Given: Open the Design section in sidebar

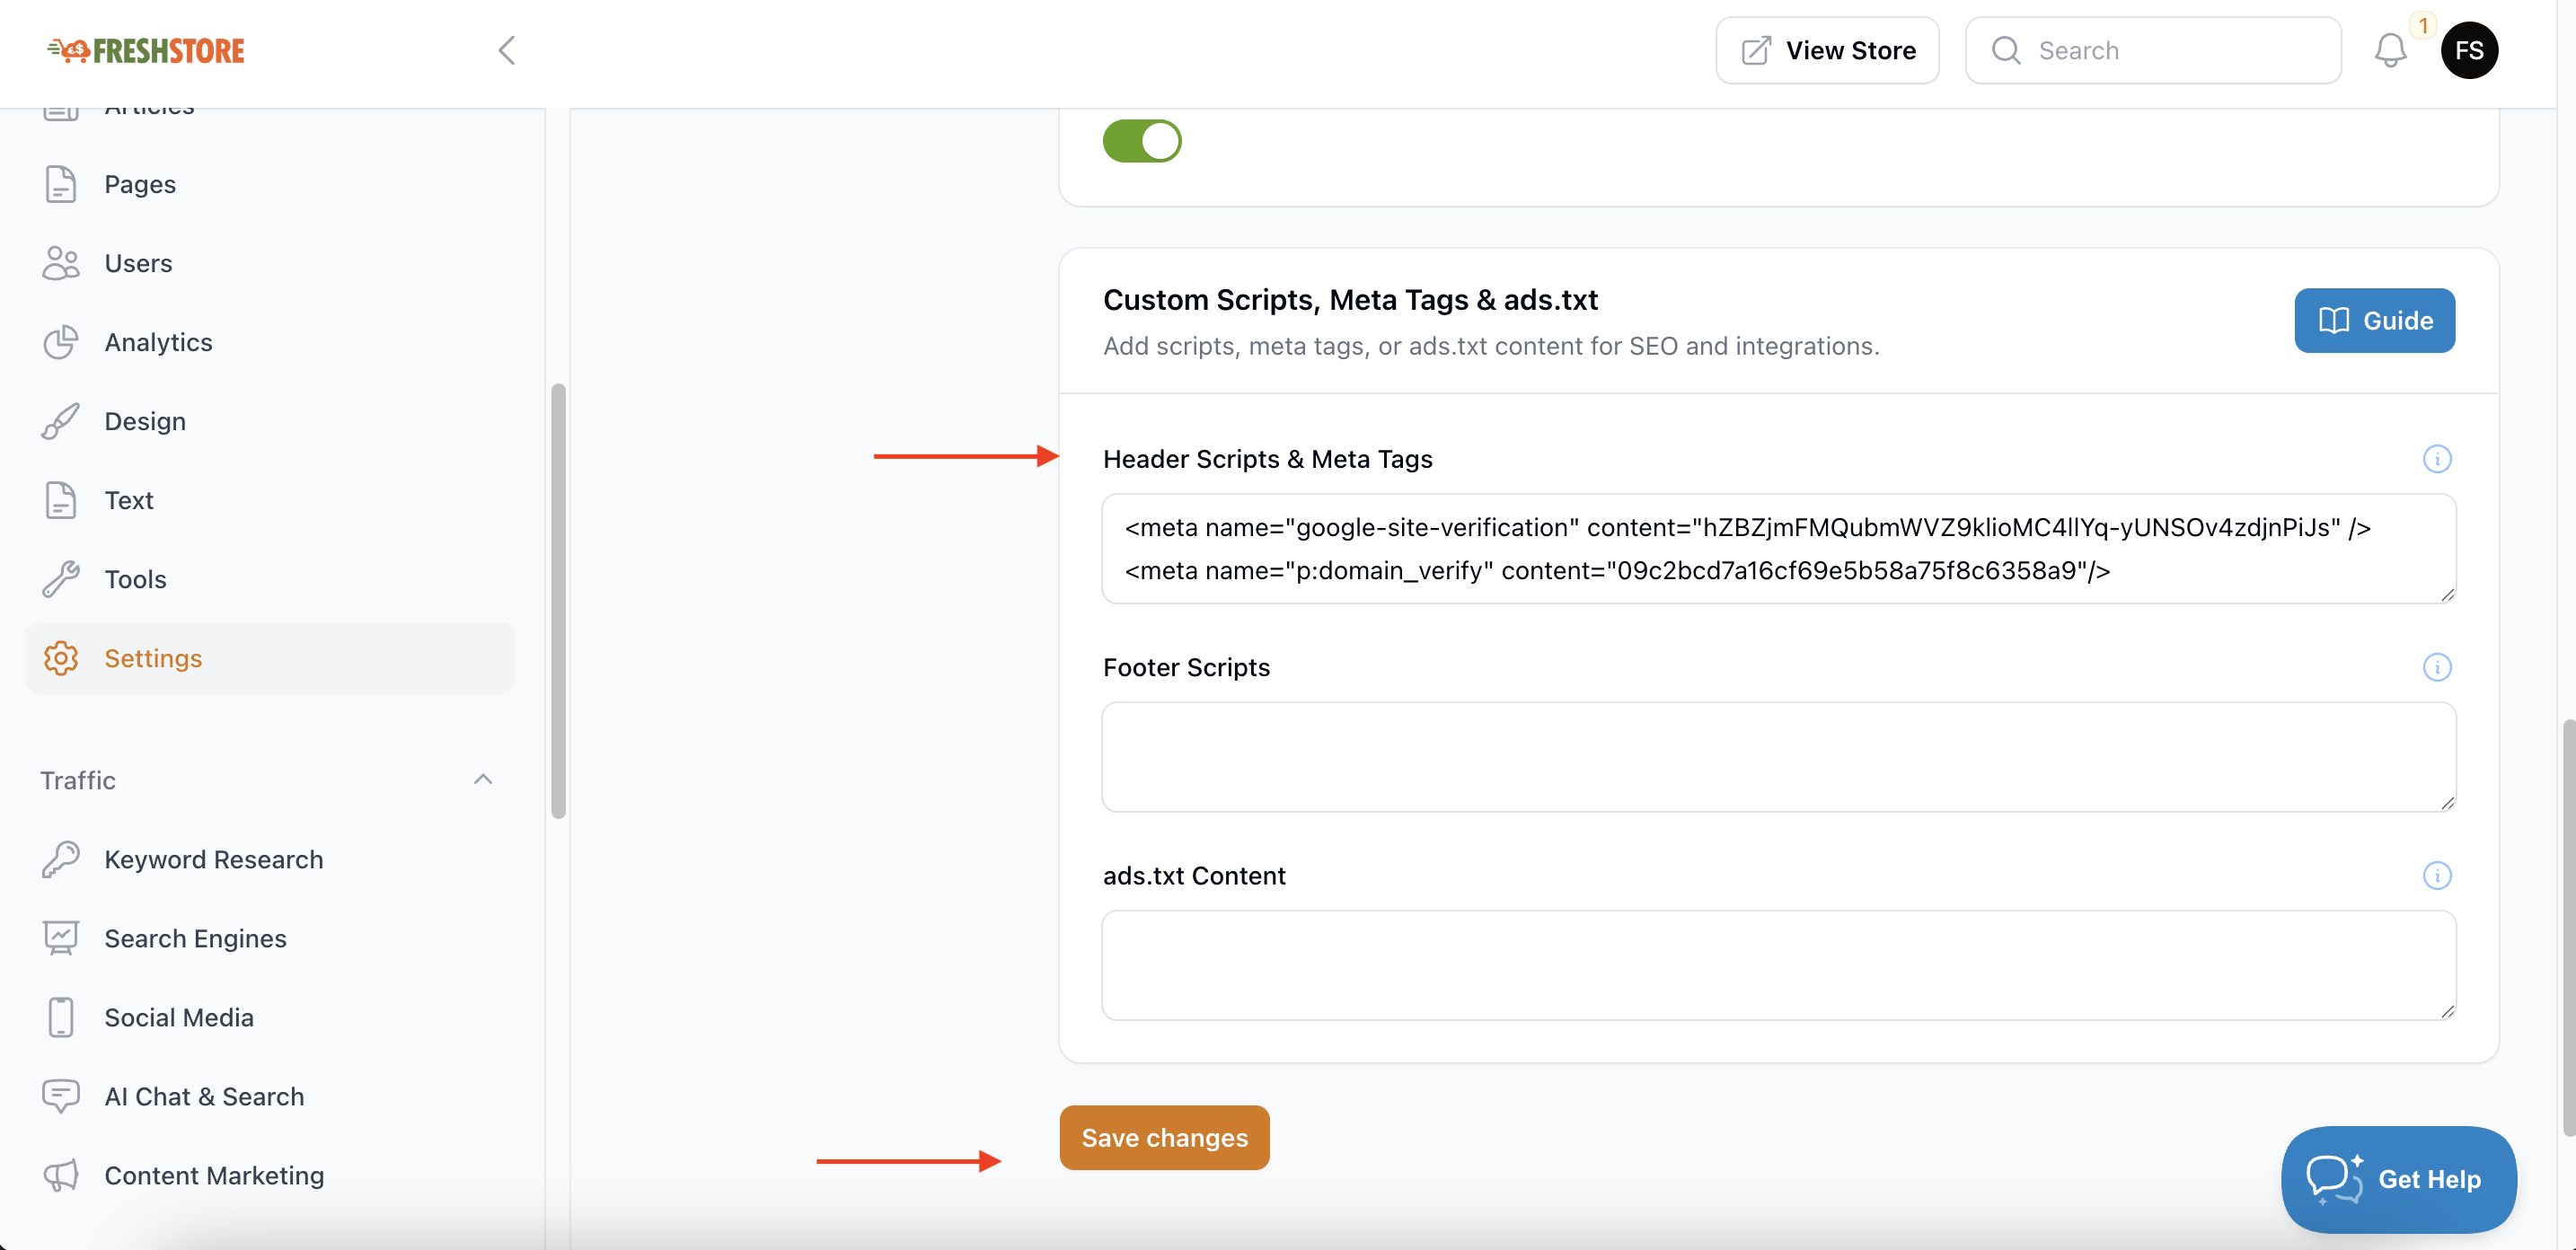Looking at the screenshot, I should tap(145, 421).
